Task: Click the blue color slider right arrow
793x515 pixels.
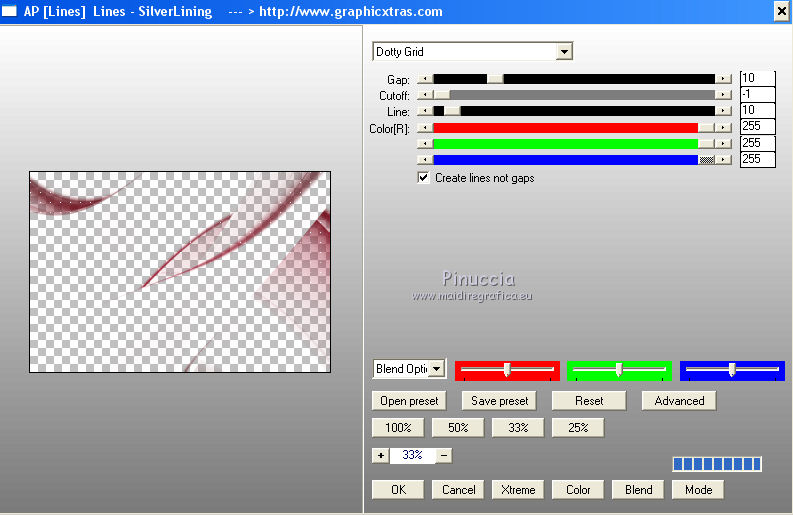Action: point(724,160)
